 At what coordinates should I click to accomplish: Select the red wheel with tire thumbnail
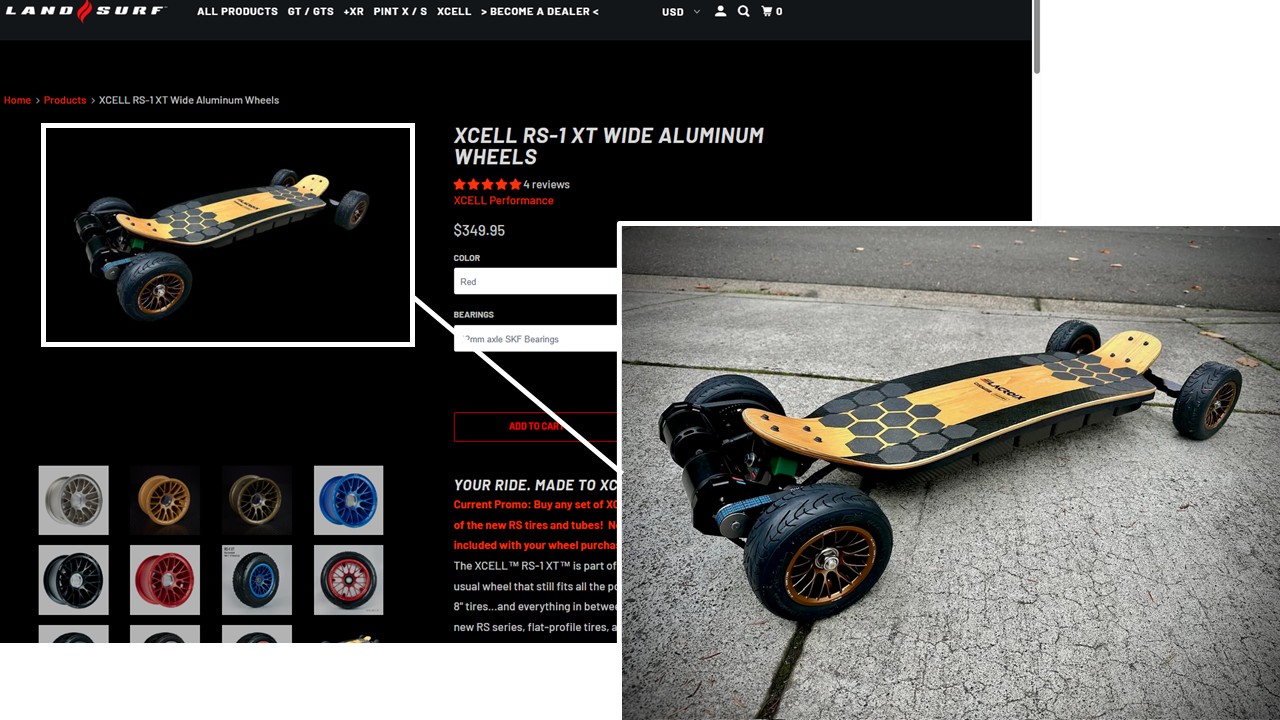pyautogui.click(x=349, y=580)
